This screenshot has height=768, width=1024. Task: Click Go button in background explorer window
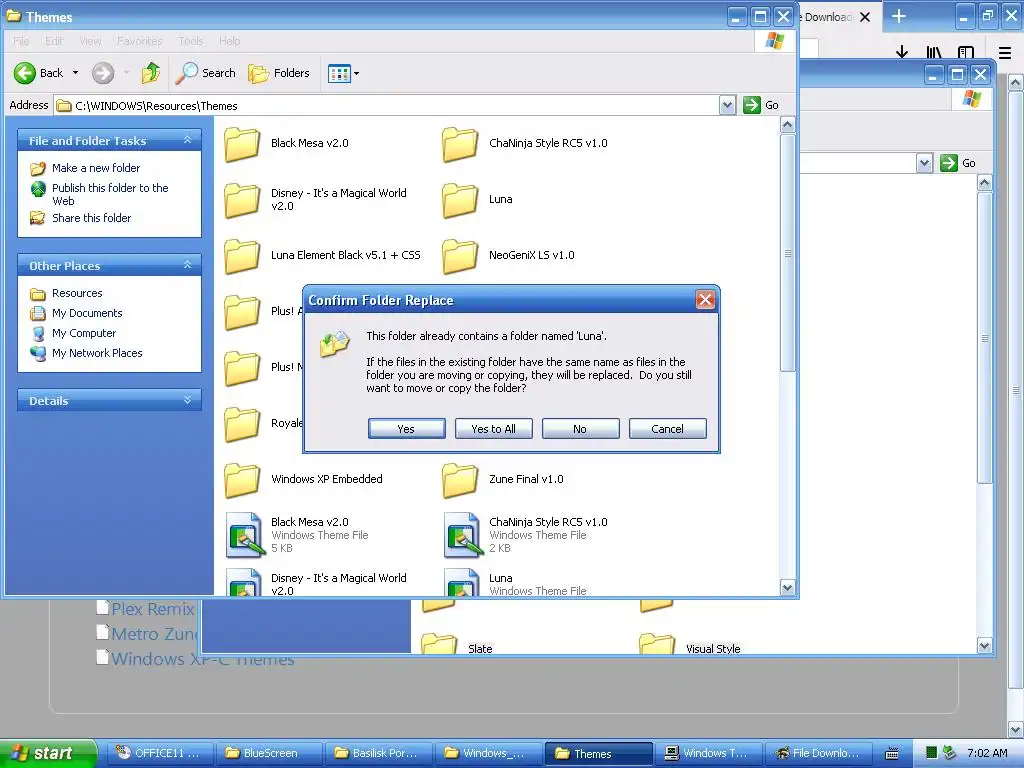point(958,163)
